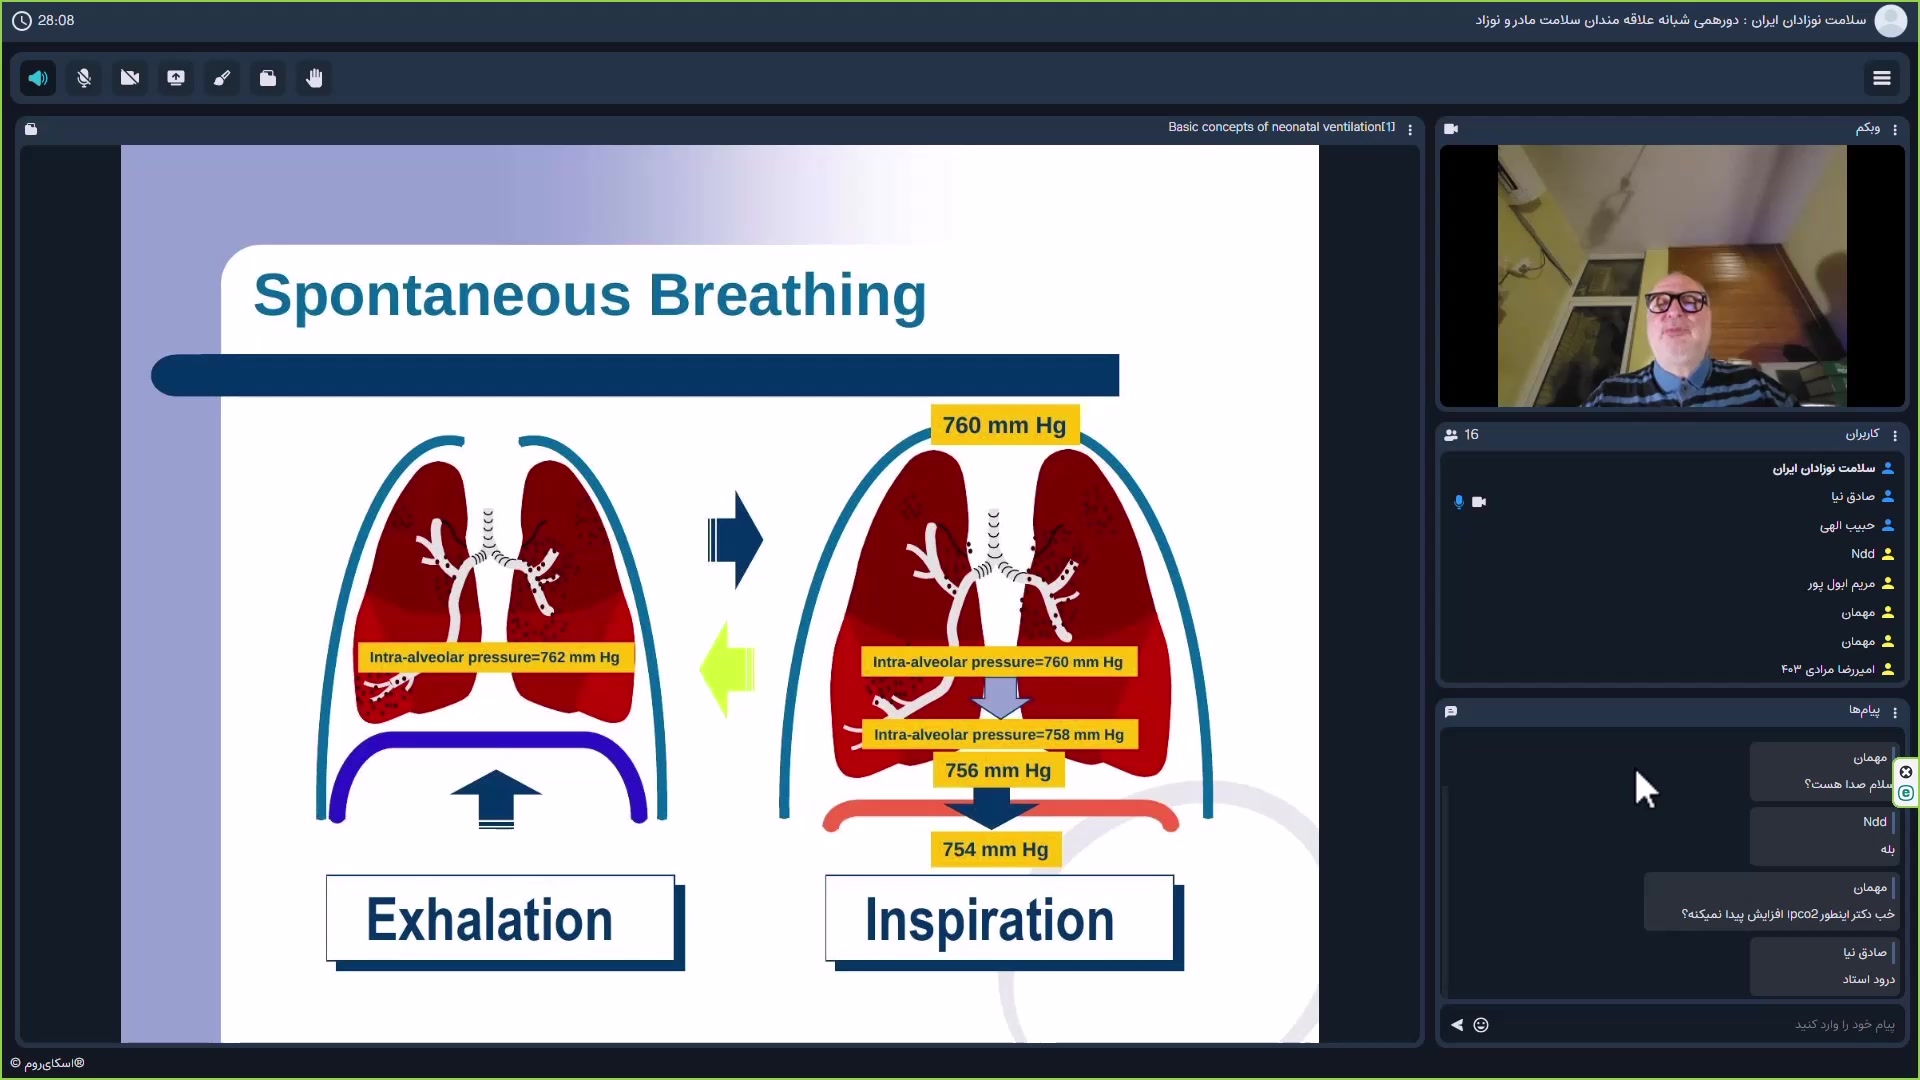Click the send message arrow icon
This screenshot has width=1920, height=1080.
[1457, 1025]
